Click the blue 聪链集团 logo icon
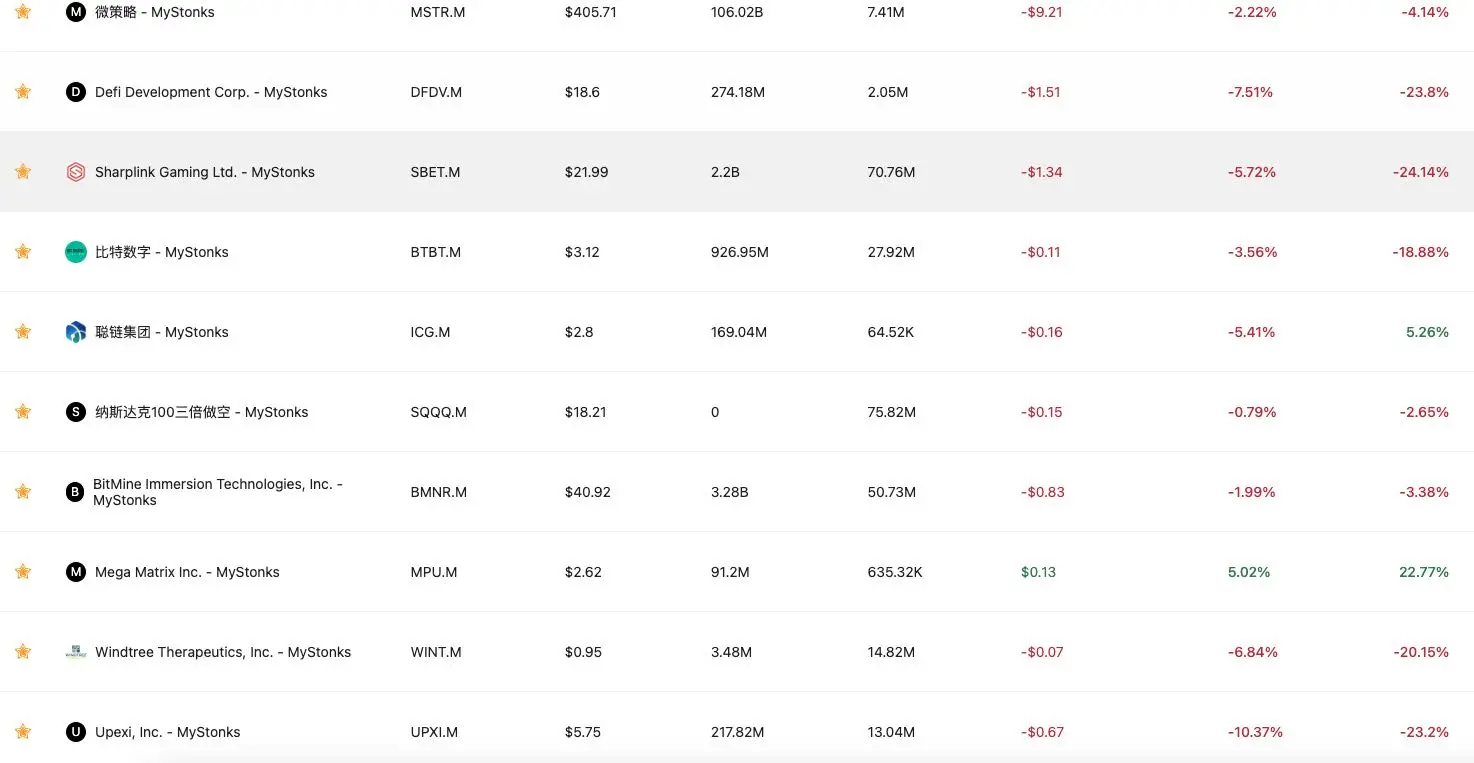1474x763 pixels. coord(76,332)
